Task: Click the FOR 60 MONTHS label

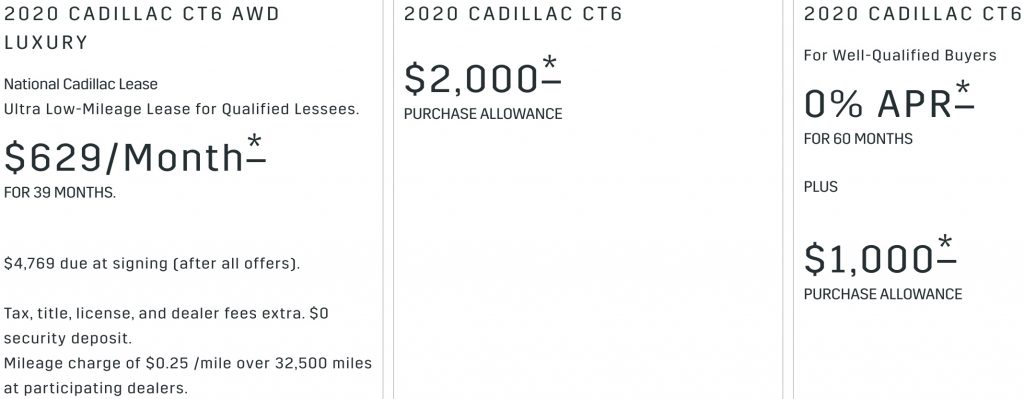Action: tap(858, 139)
